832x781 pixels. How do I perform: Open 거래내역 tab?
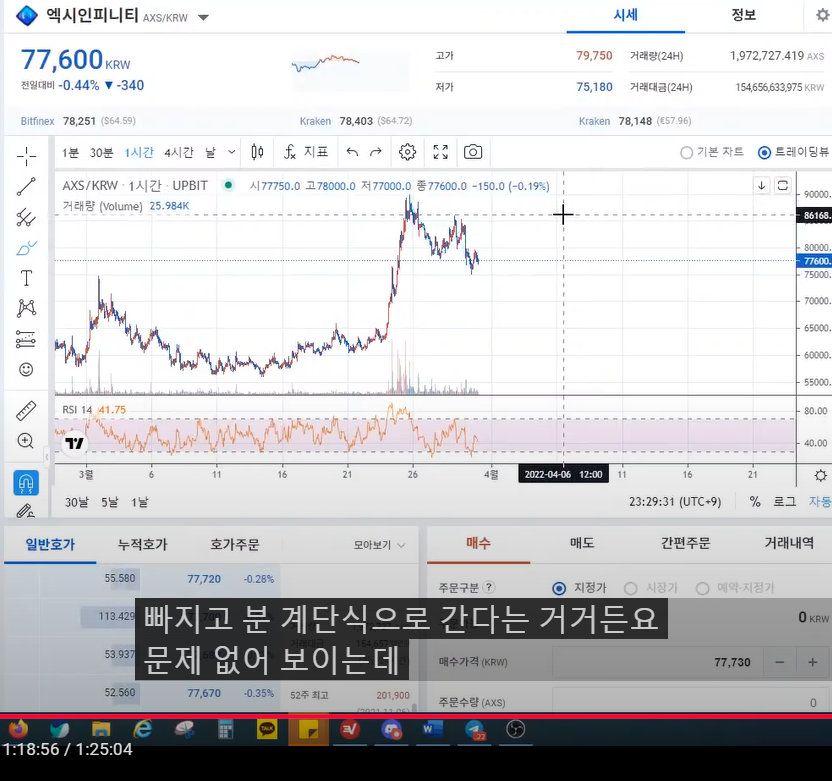788,543
